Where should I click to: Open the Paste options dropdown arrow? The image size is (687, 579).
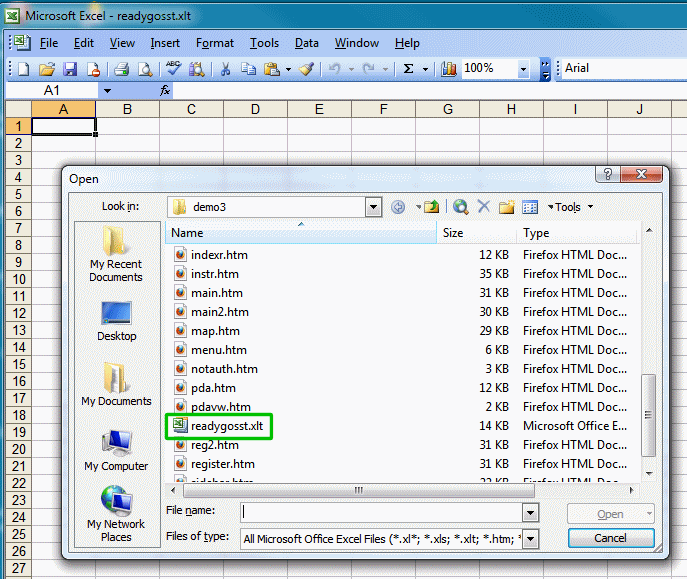pyautogui.click(x=288, y=69)
